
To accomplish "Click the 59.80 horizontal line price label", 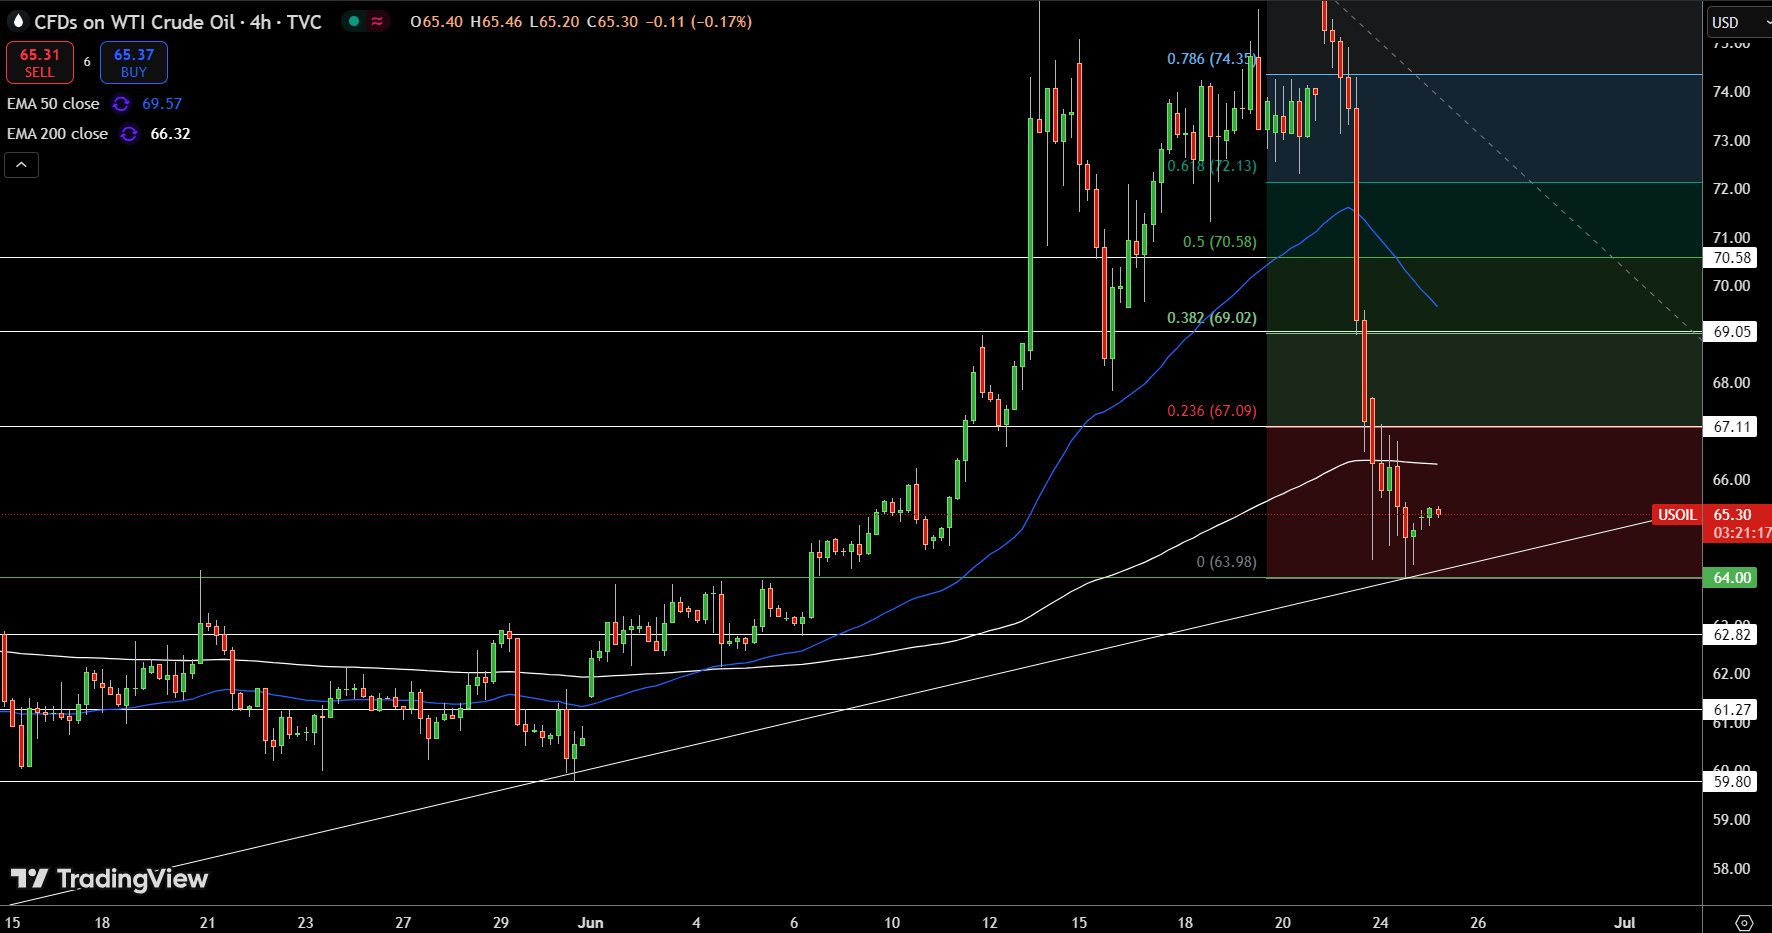I will (1732, 782).
